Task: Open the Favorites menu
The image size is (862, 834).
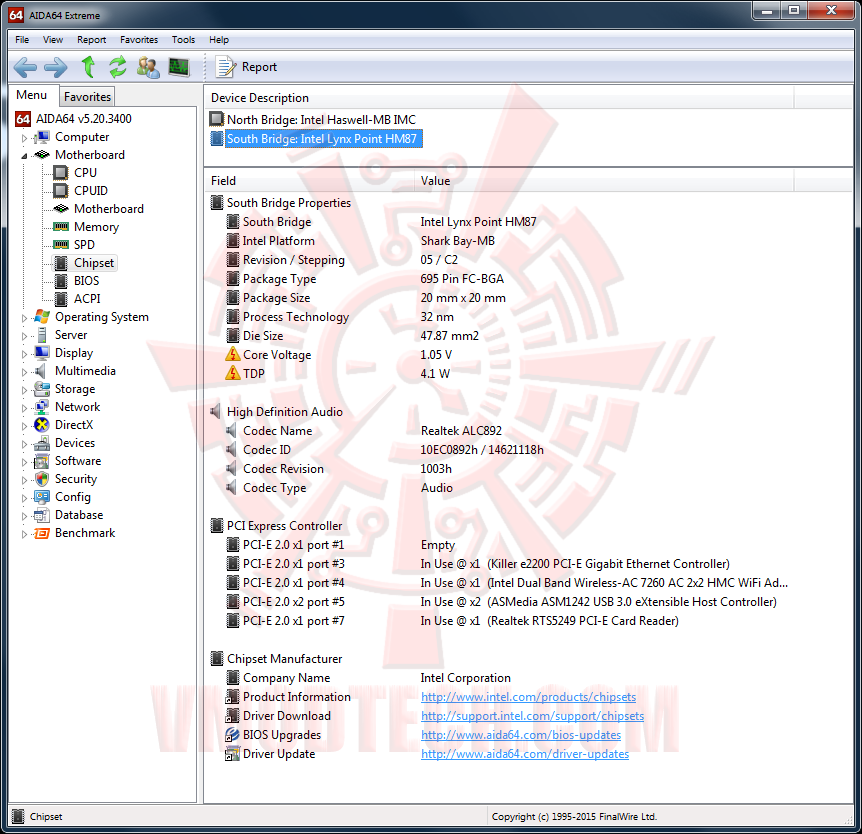Action: 139,40
